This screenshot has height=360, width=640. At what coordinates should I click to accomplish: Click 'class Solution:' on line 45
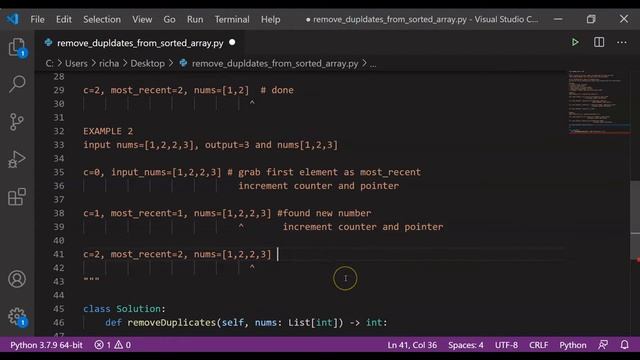click(x=124, y=309)
